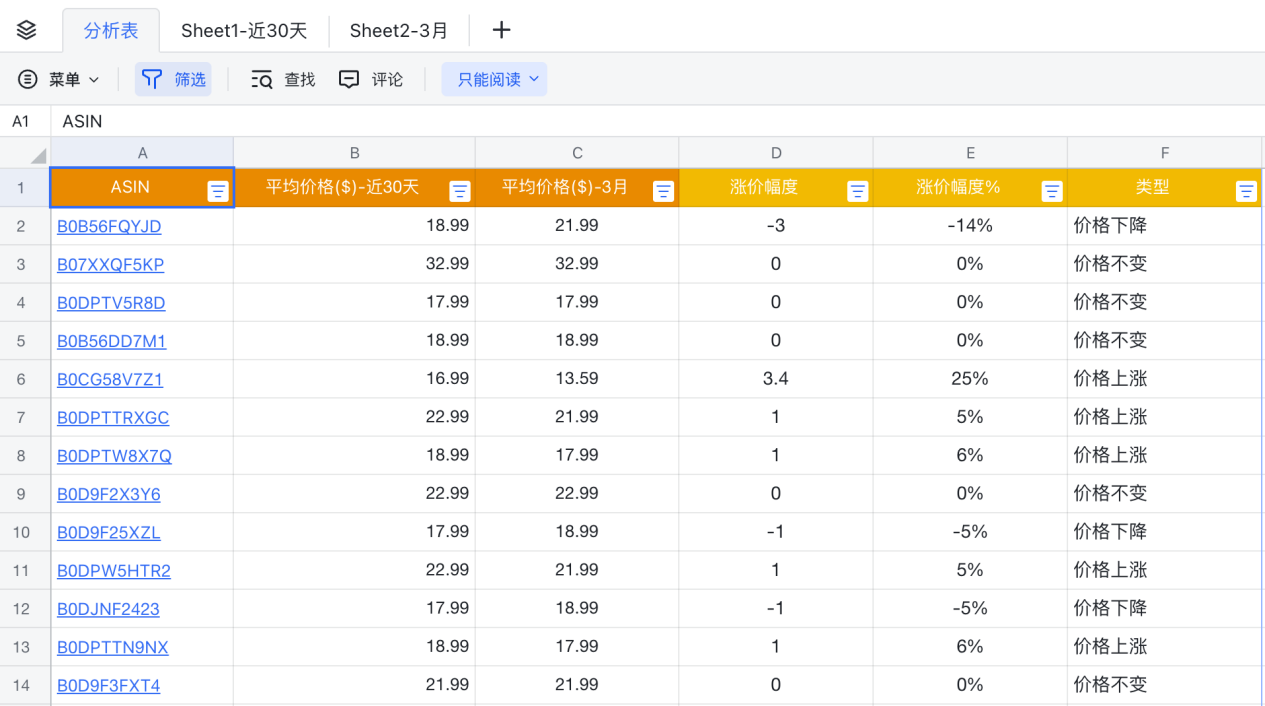Click the 查找 search tool
Screen dimensions: 1265x706
[283, 79]
